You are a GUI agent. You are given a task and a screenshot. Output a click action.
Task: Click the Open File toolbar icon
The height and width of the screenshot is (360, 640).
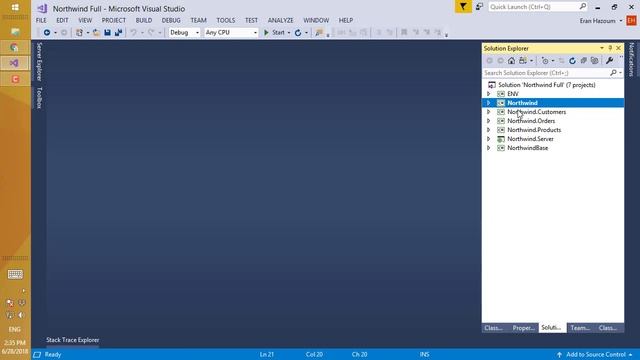[96, 33]
